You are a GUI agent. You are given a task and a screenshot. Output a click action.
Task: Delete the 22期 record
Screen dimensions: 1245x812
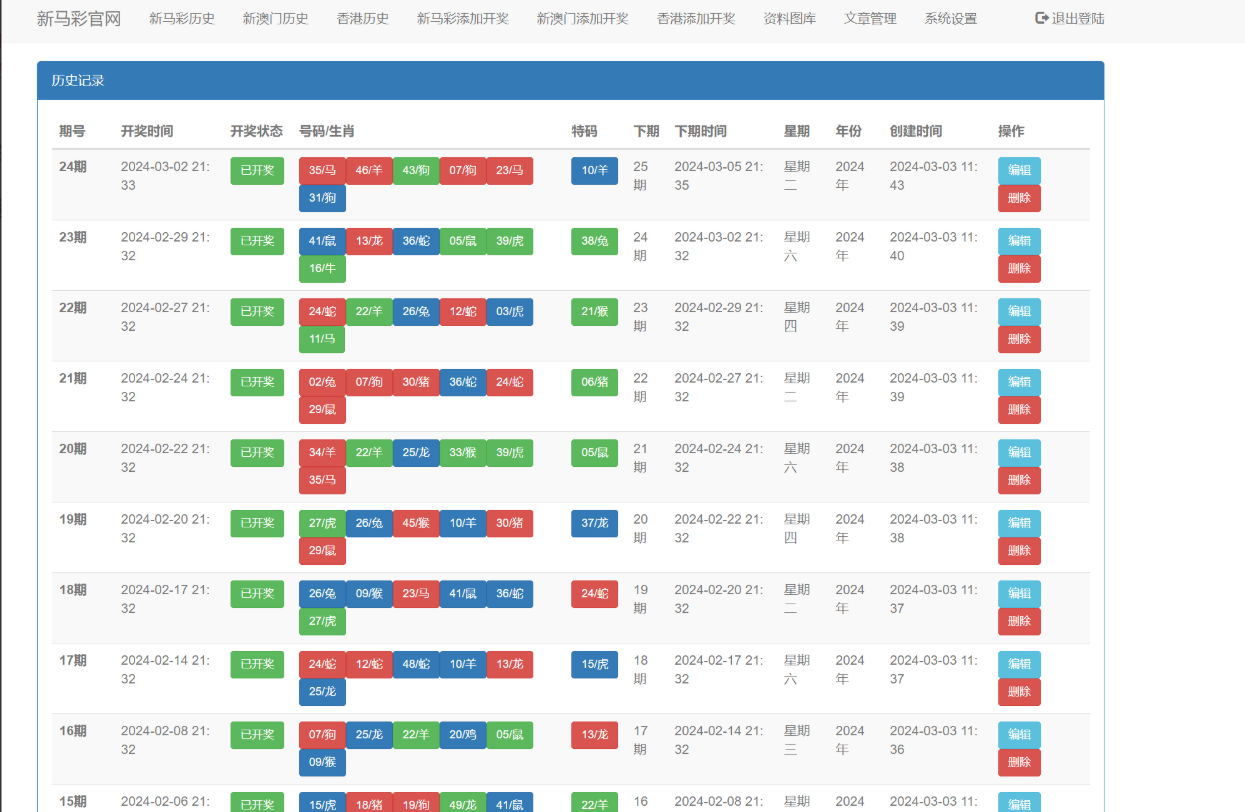(1019, 339)
